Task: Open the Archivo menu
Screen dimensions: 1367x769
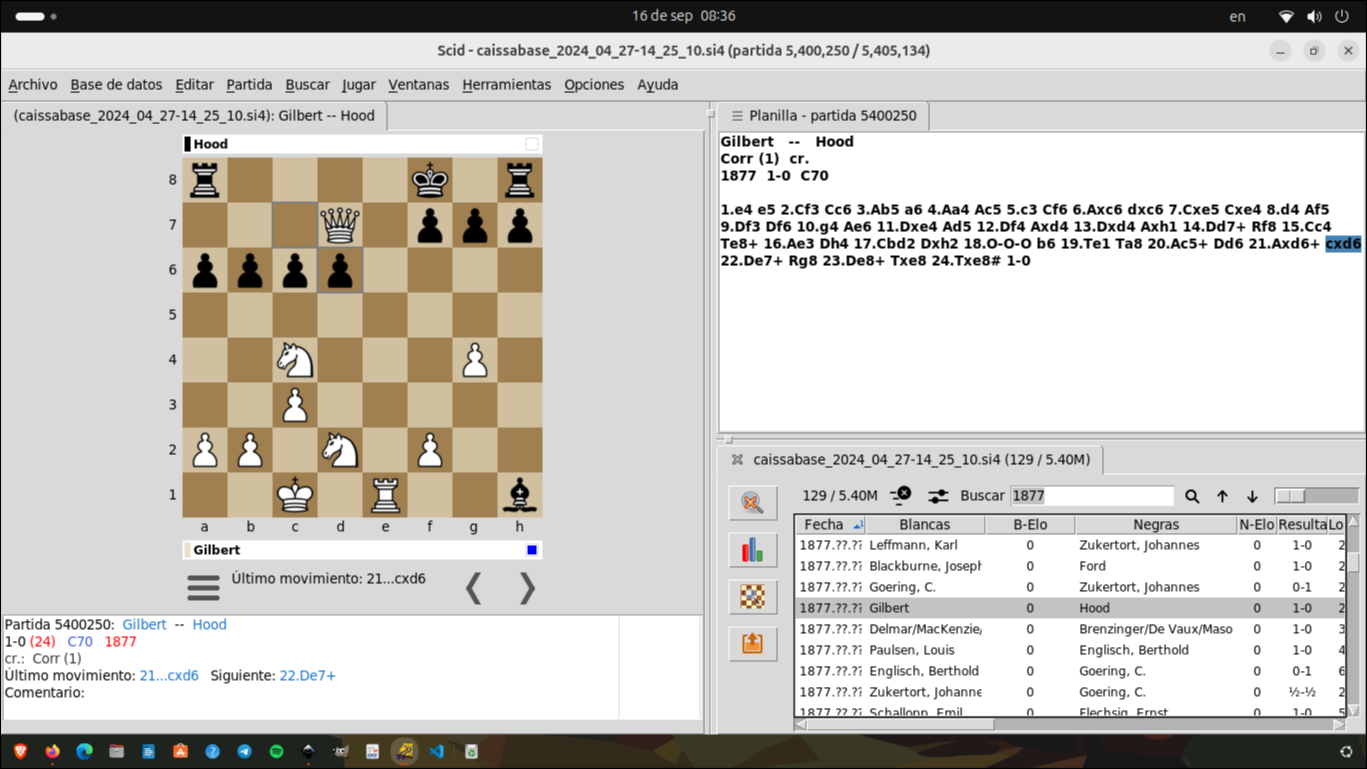Action: [33, 85]
